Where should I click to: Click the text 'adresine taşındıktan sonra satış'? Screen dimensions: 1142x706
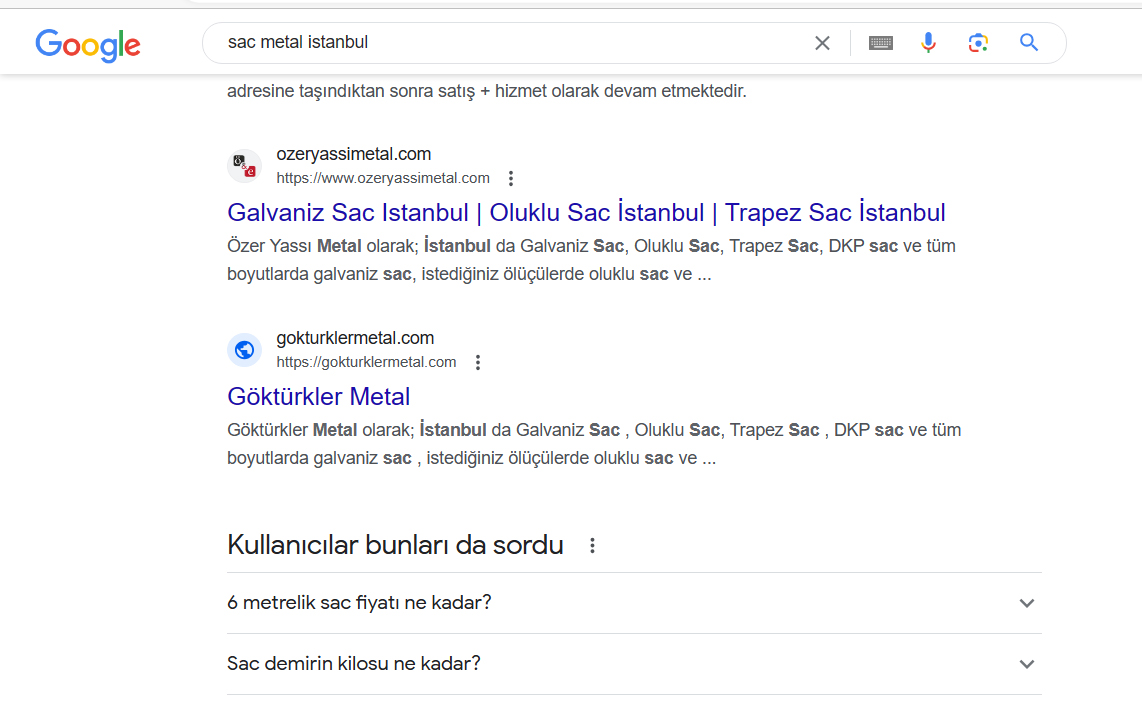point(351,92)
